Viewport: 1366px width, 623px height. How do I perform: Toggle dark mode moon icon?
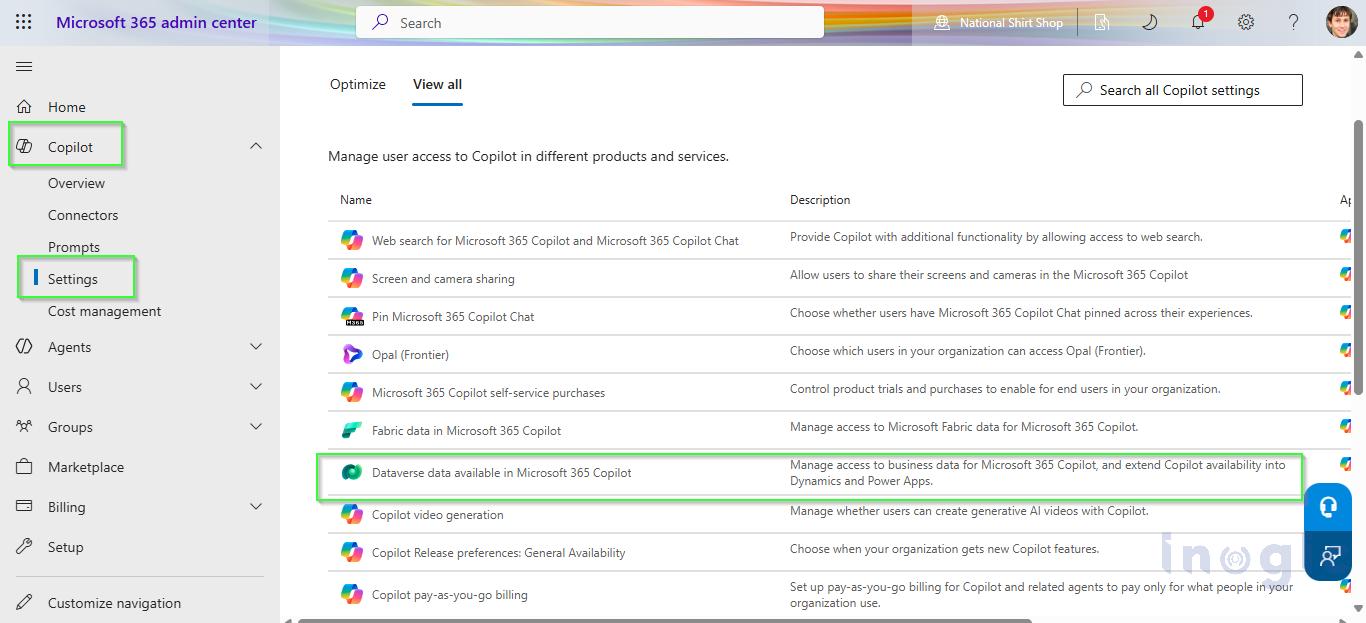[x=1150, y=22]
